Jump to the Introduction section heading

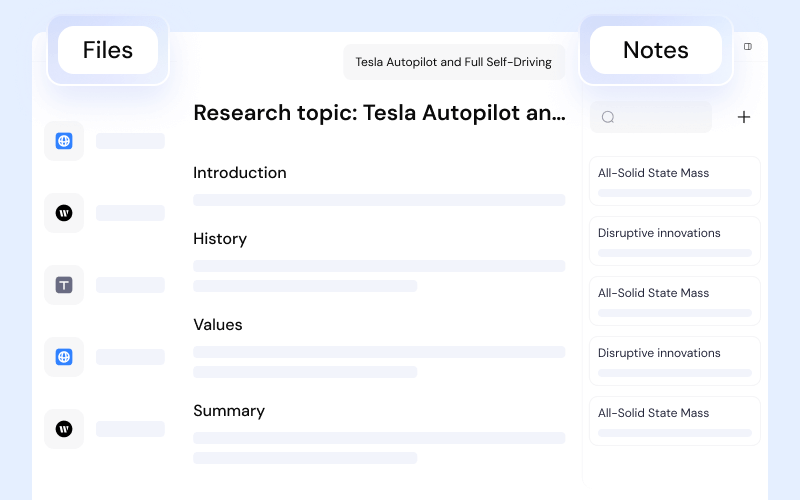(x=240, y=172)
